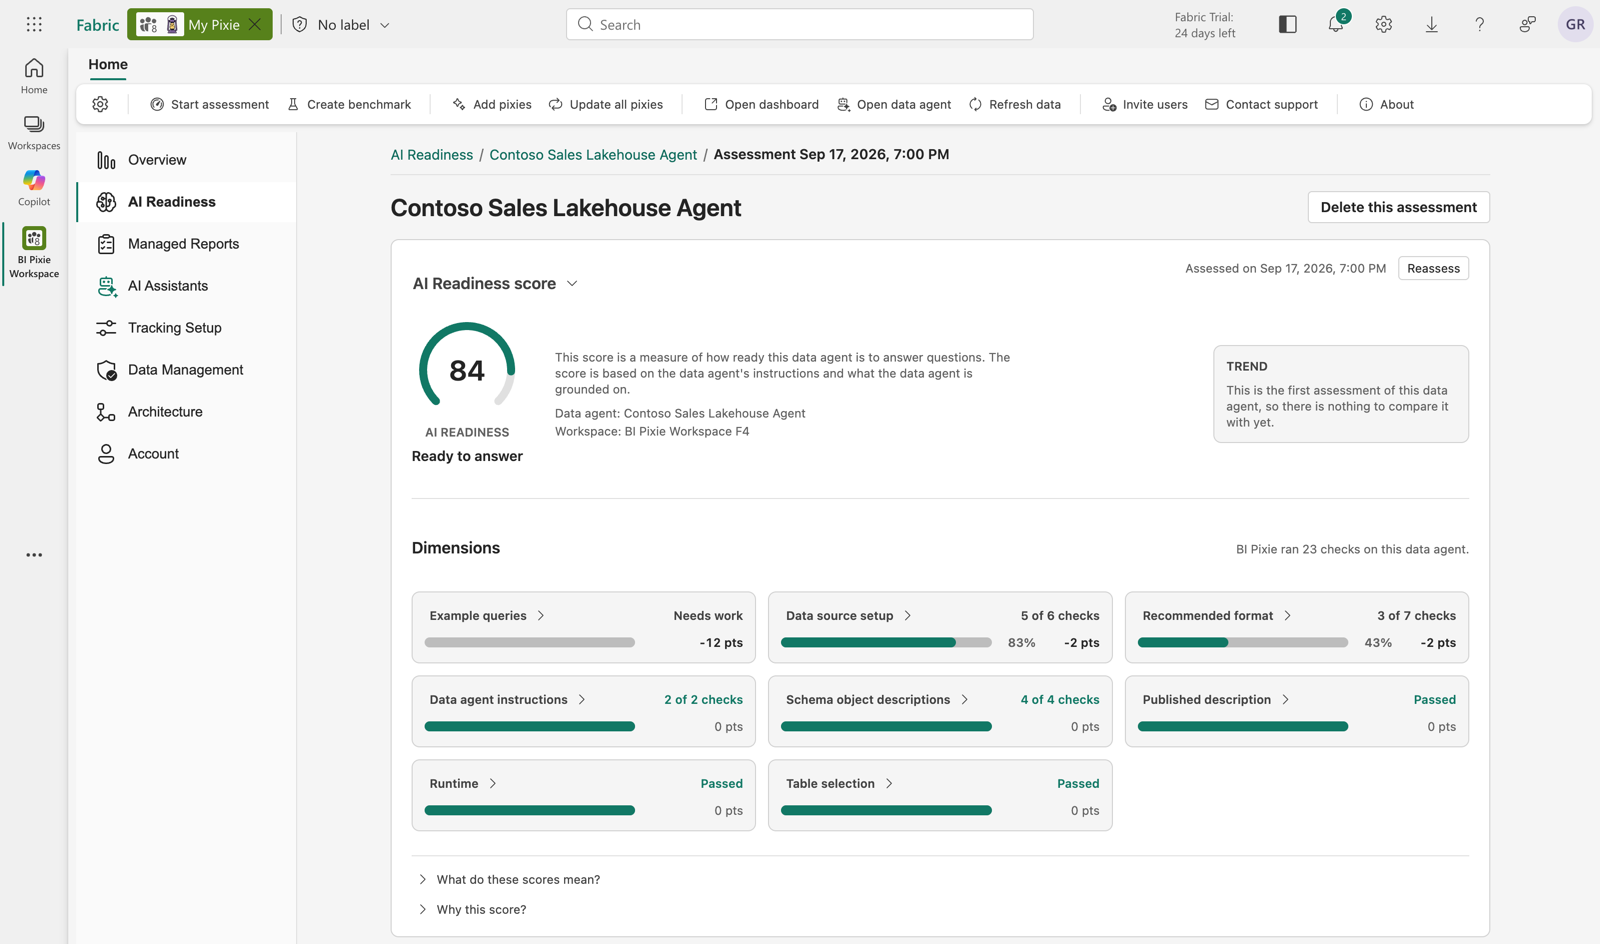Image resolution: width=1600 pixels, height=944 pixels.
Task: Open Workspaces in left rail
Action: (x=34, y=132)
